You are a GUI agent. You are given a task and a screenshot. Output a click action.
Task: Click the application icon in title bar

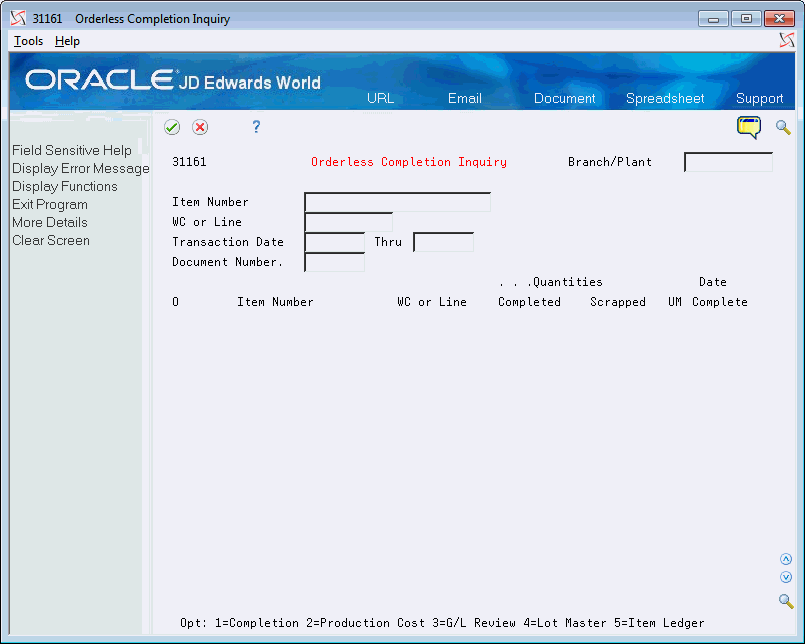[18, 18]
